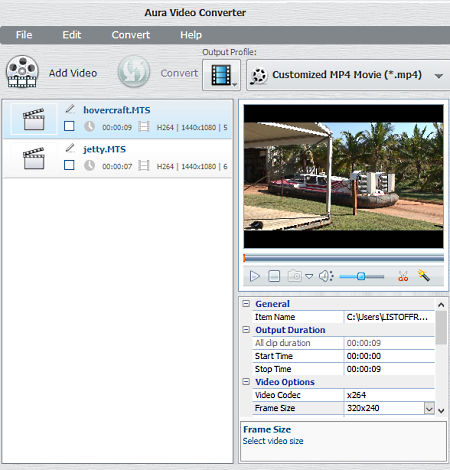
Task: Click the Item Name property label
Action: tap(275, 317)
